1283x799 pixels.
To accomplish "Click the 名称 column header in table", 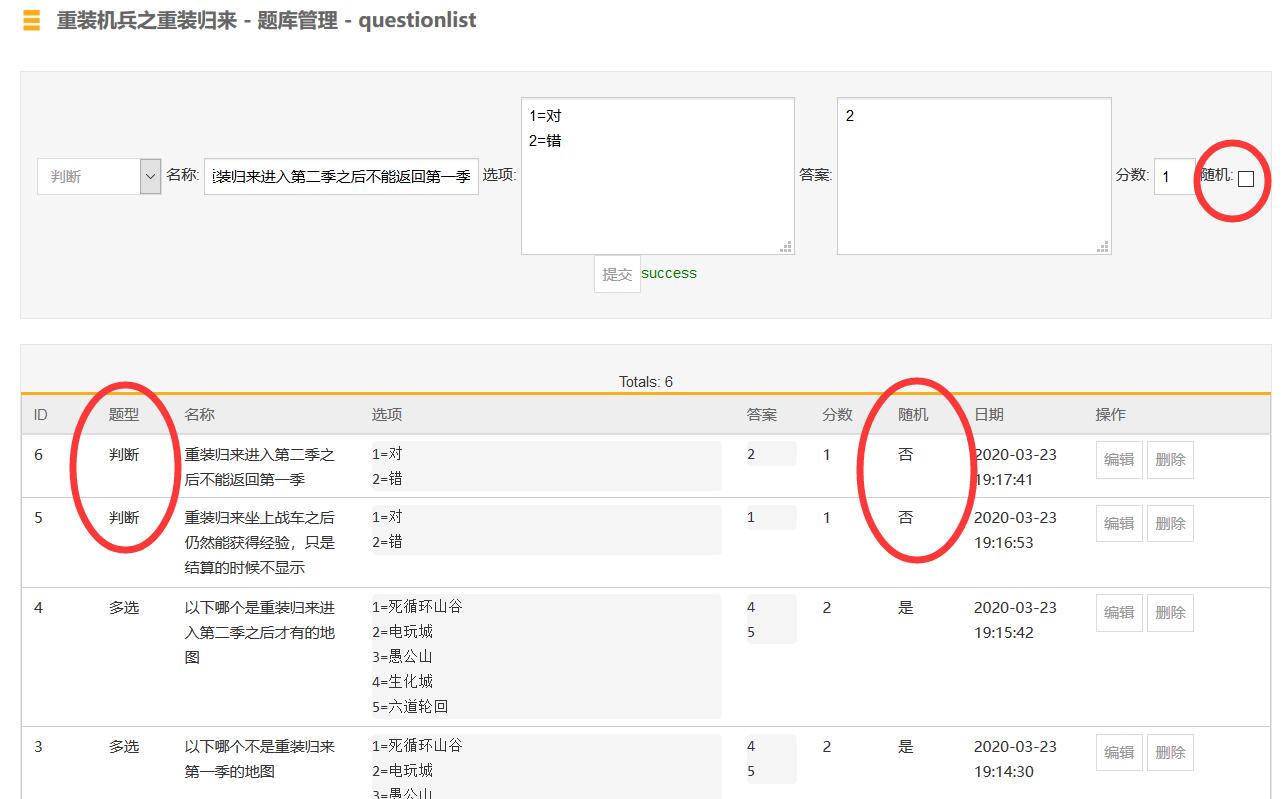I will coord(199,414).
